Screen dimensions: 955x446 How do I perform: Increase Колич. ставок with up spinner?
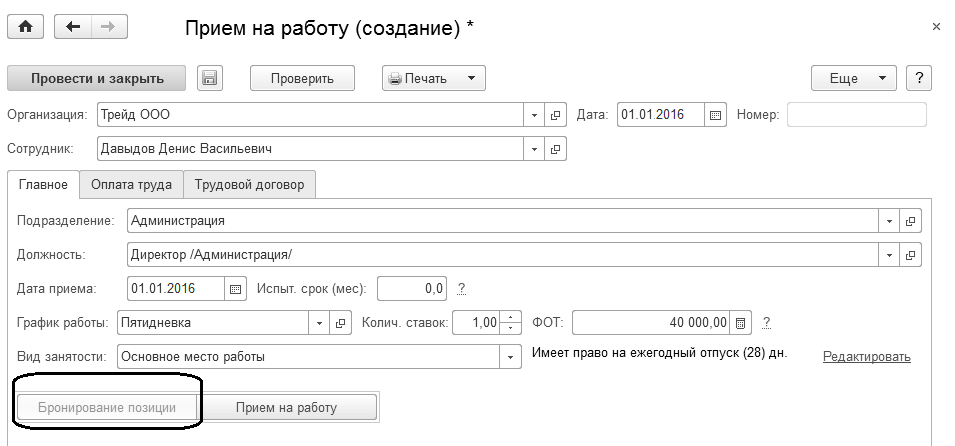(510, 317)
